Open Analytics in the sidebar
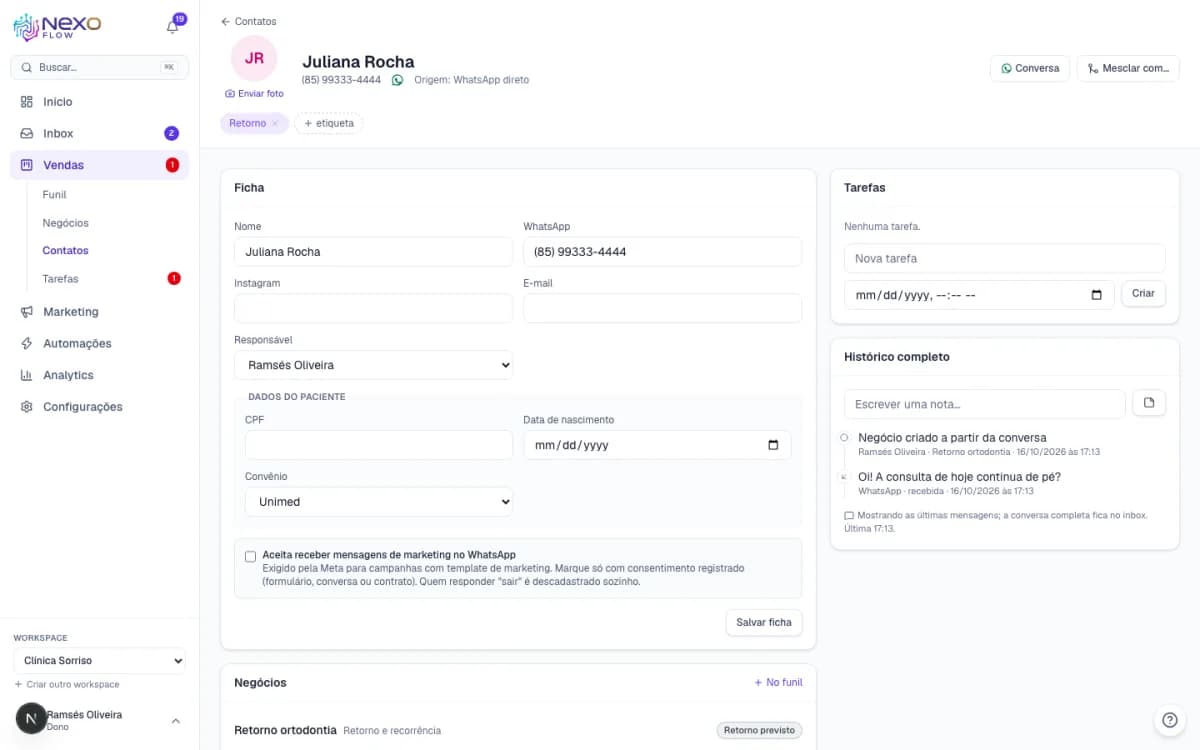1200x750 pixels. [x=99, y=375]
